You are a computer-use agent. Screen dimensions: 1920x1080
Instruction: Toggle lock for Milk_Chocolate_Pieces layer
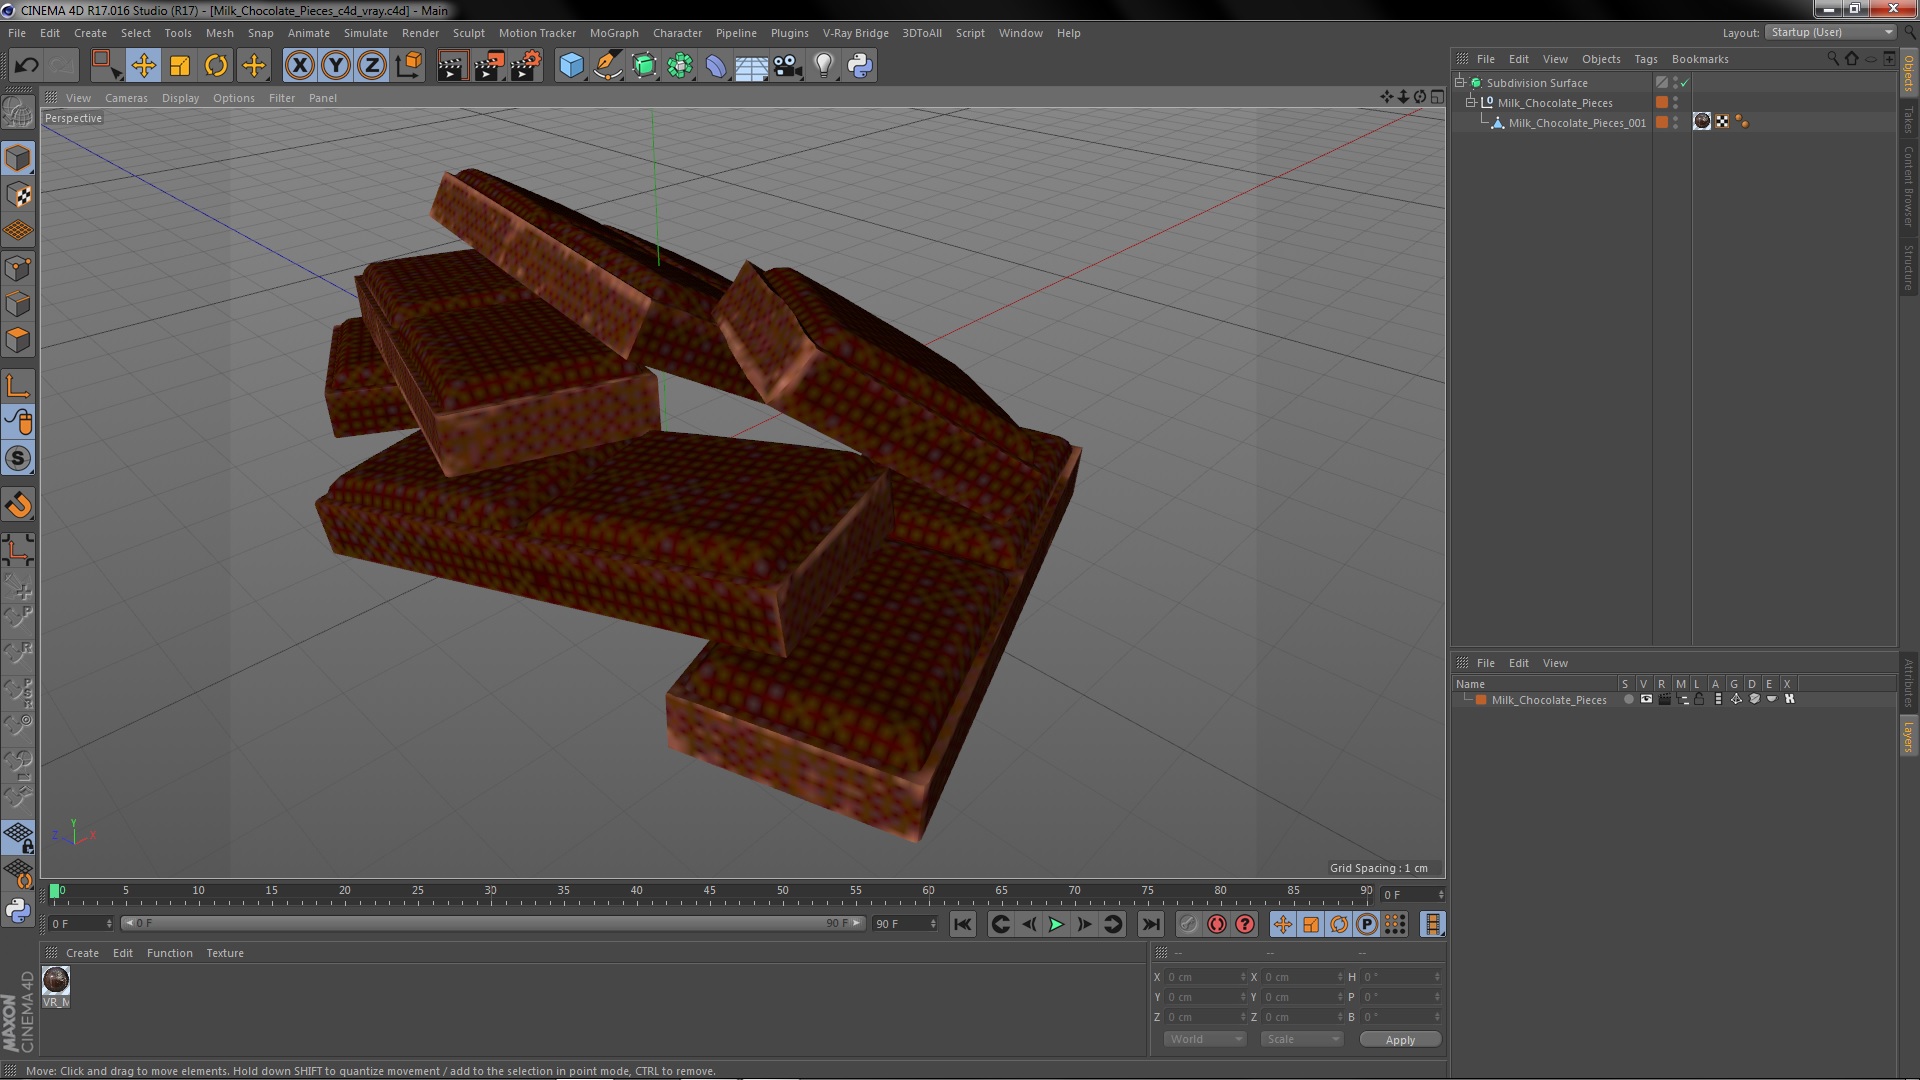[1699, 700]
